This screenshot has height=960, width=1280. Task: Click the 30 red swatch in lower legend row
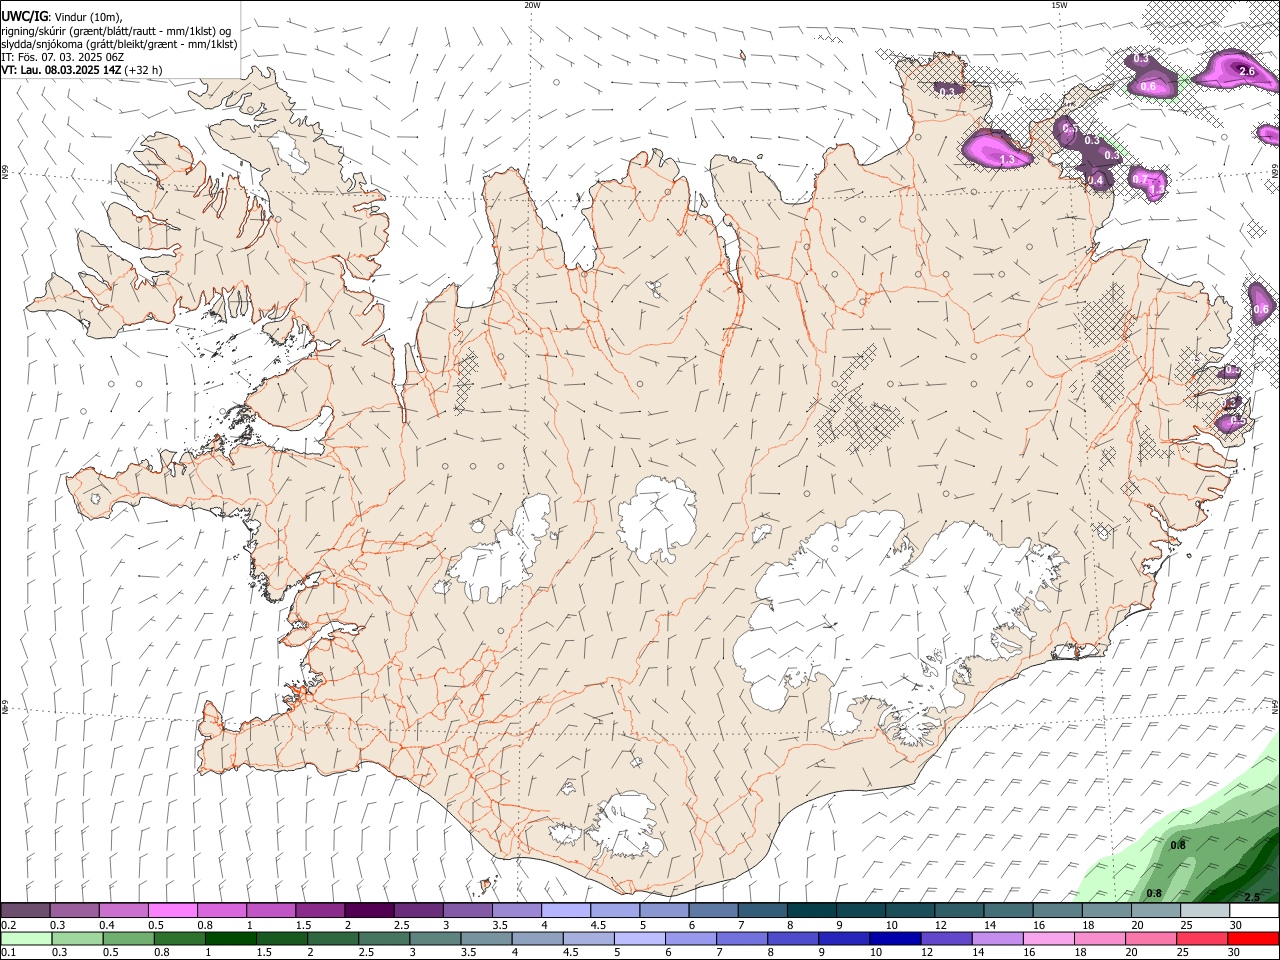tap(1254, 939)
